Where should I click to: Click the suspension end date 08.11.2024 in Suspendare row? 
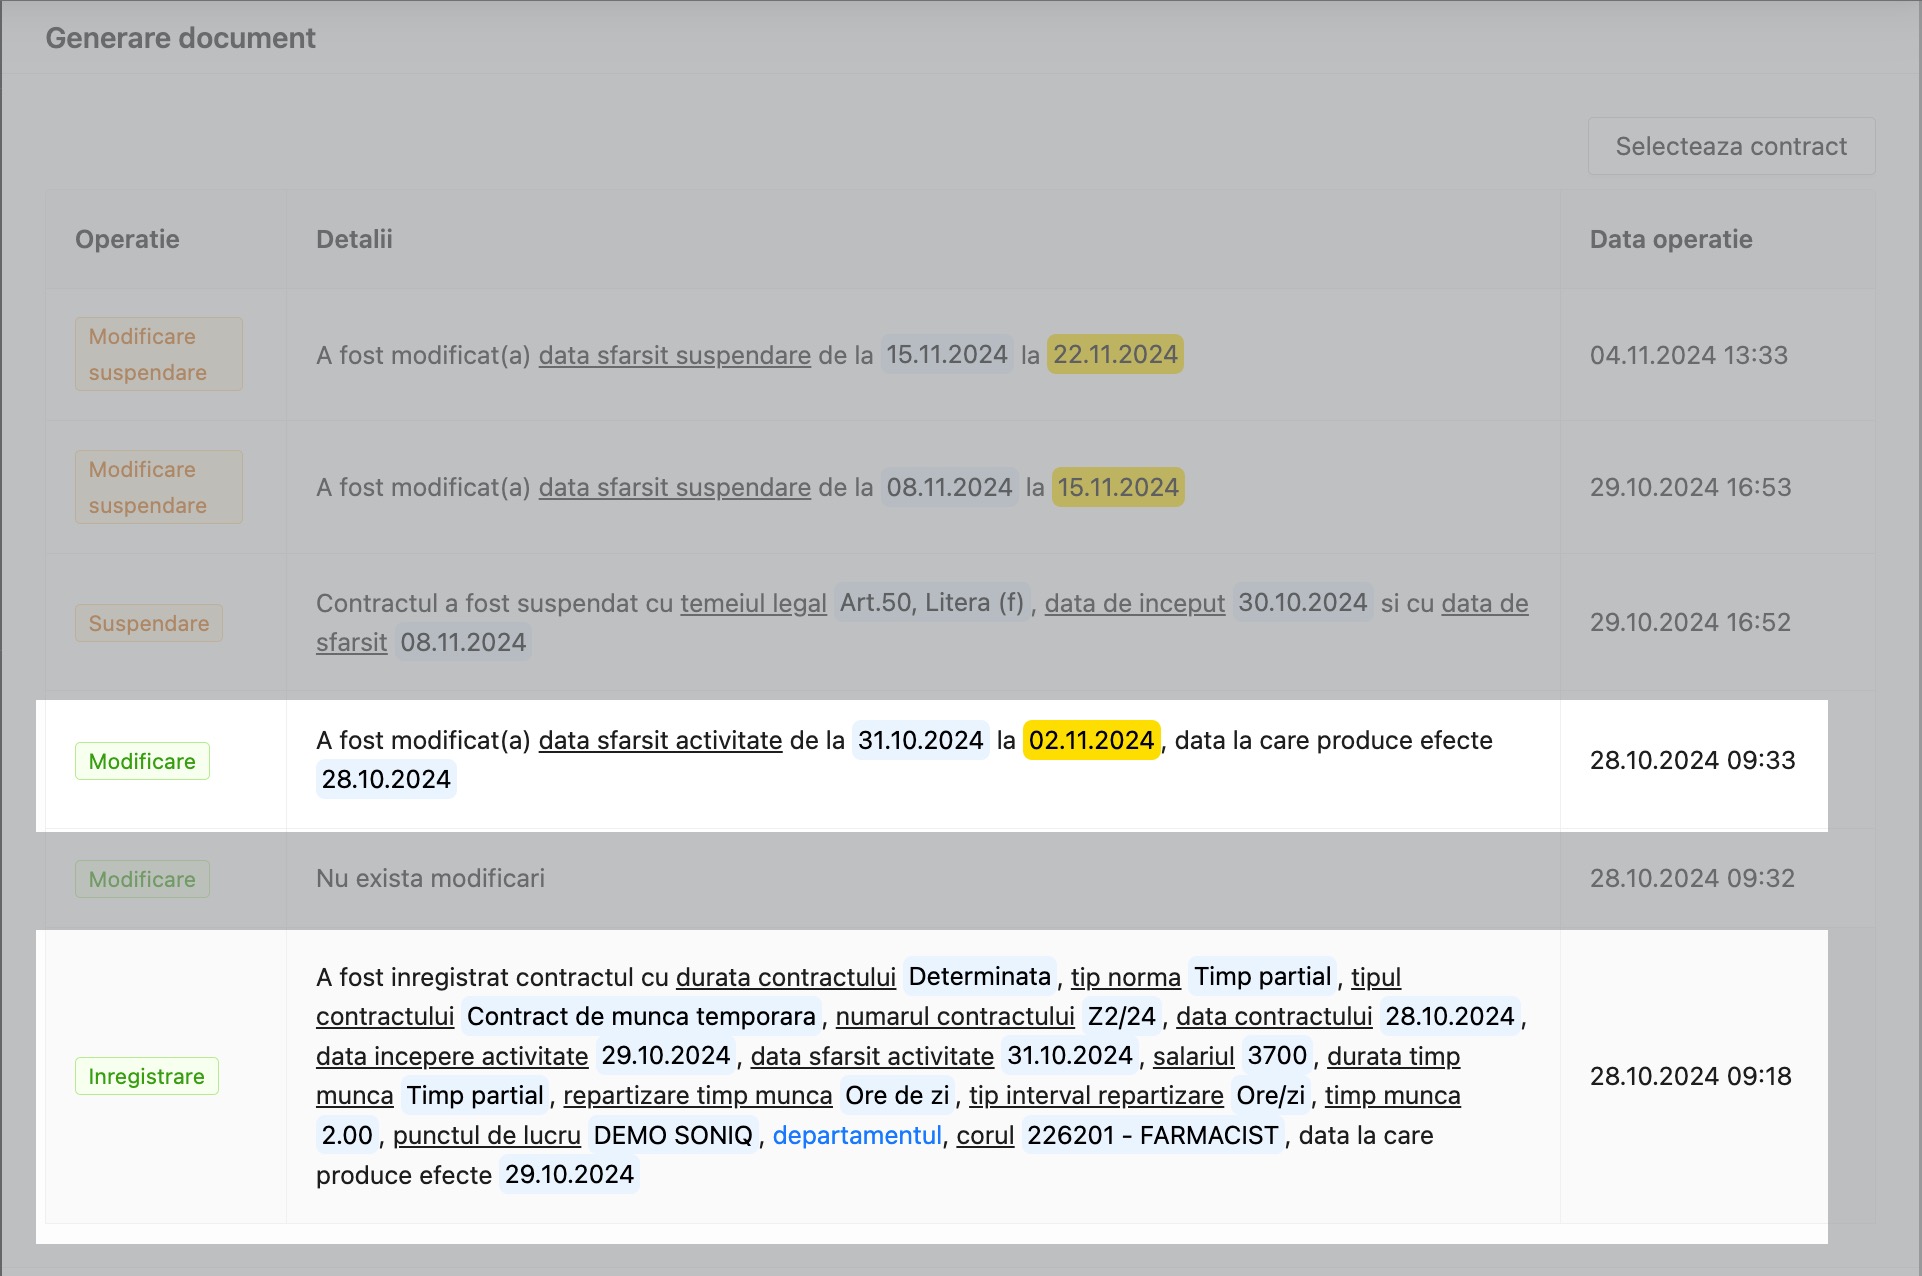coord(463,642)
